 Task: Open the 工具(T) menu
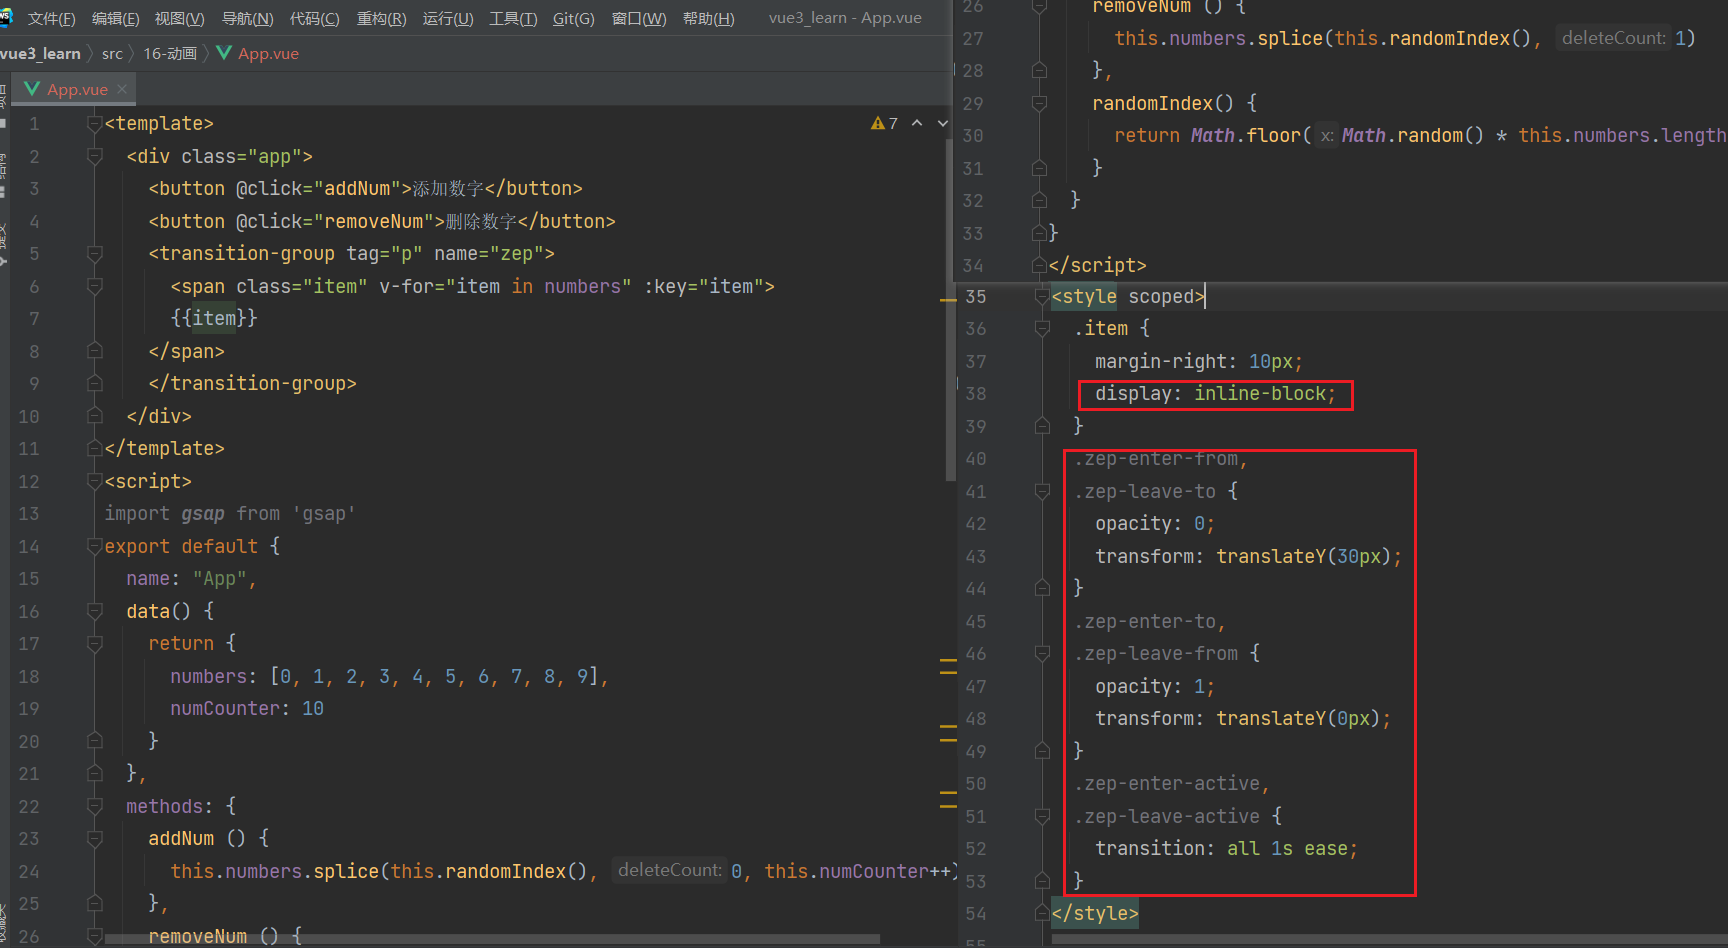click(x=513, y=18)
